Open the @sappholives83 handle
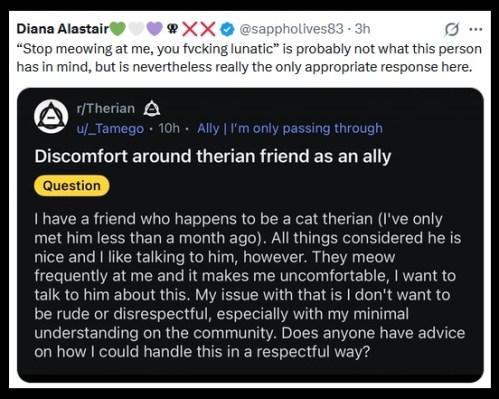The width and height of the screenshot is (499, 399). tap(291, 29)
